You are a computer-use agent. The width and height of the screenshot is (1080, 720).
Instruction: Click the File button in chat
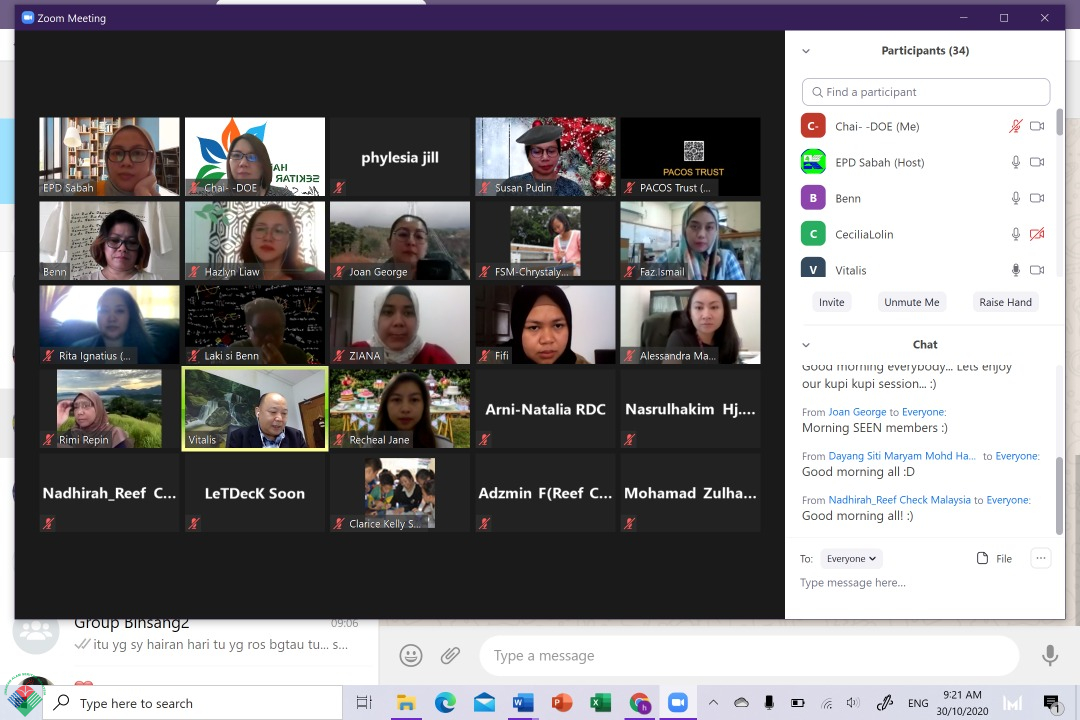click(995, 558)
